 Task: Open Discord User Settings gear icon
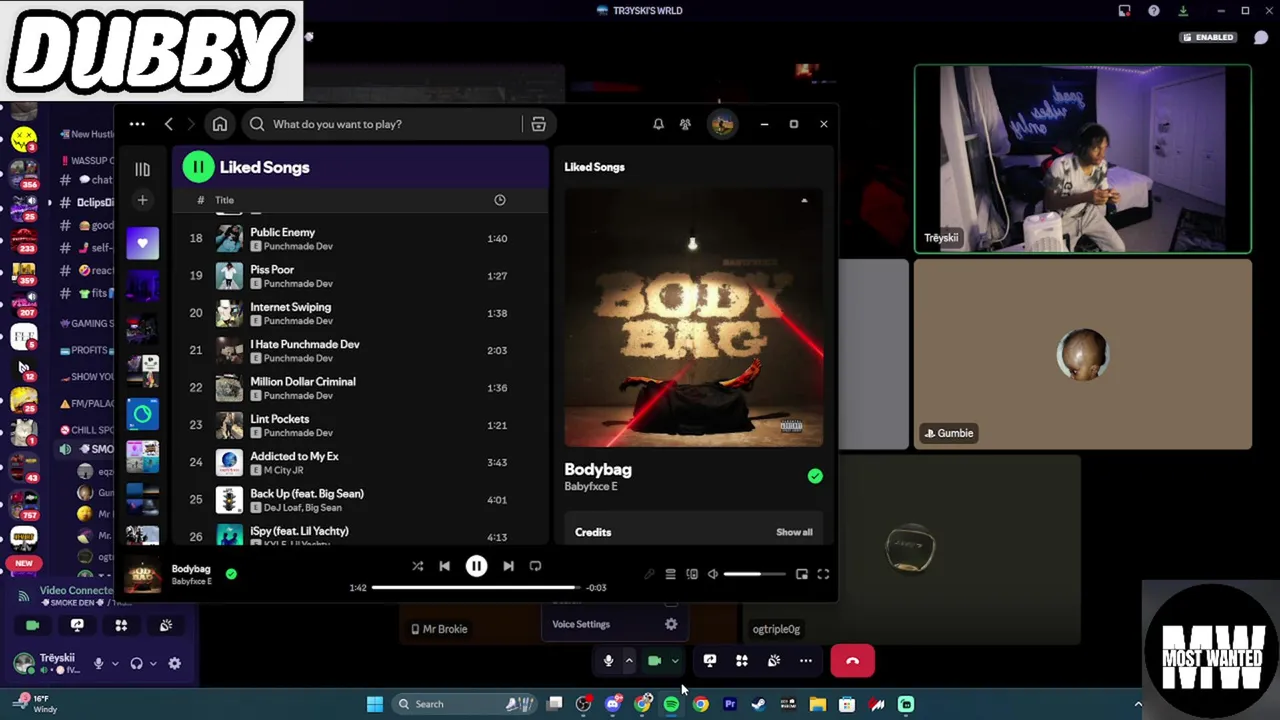coord(175,663)
